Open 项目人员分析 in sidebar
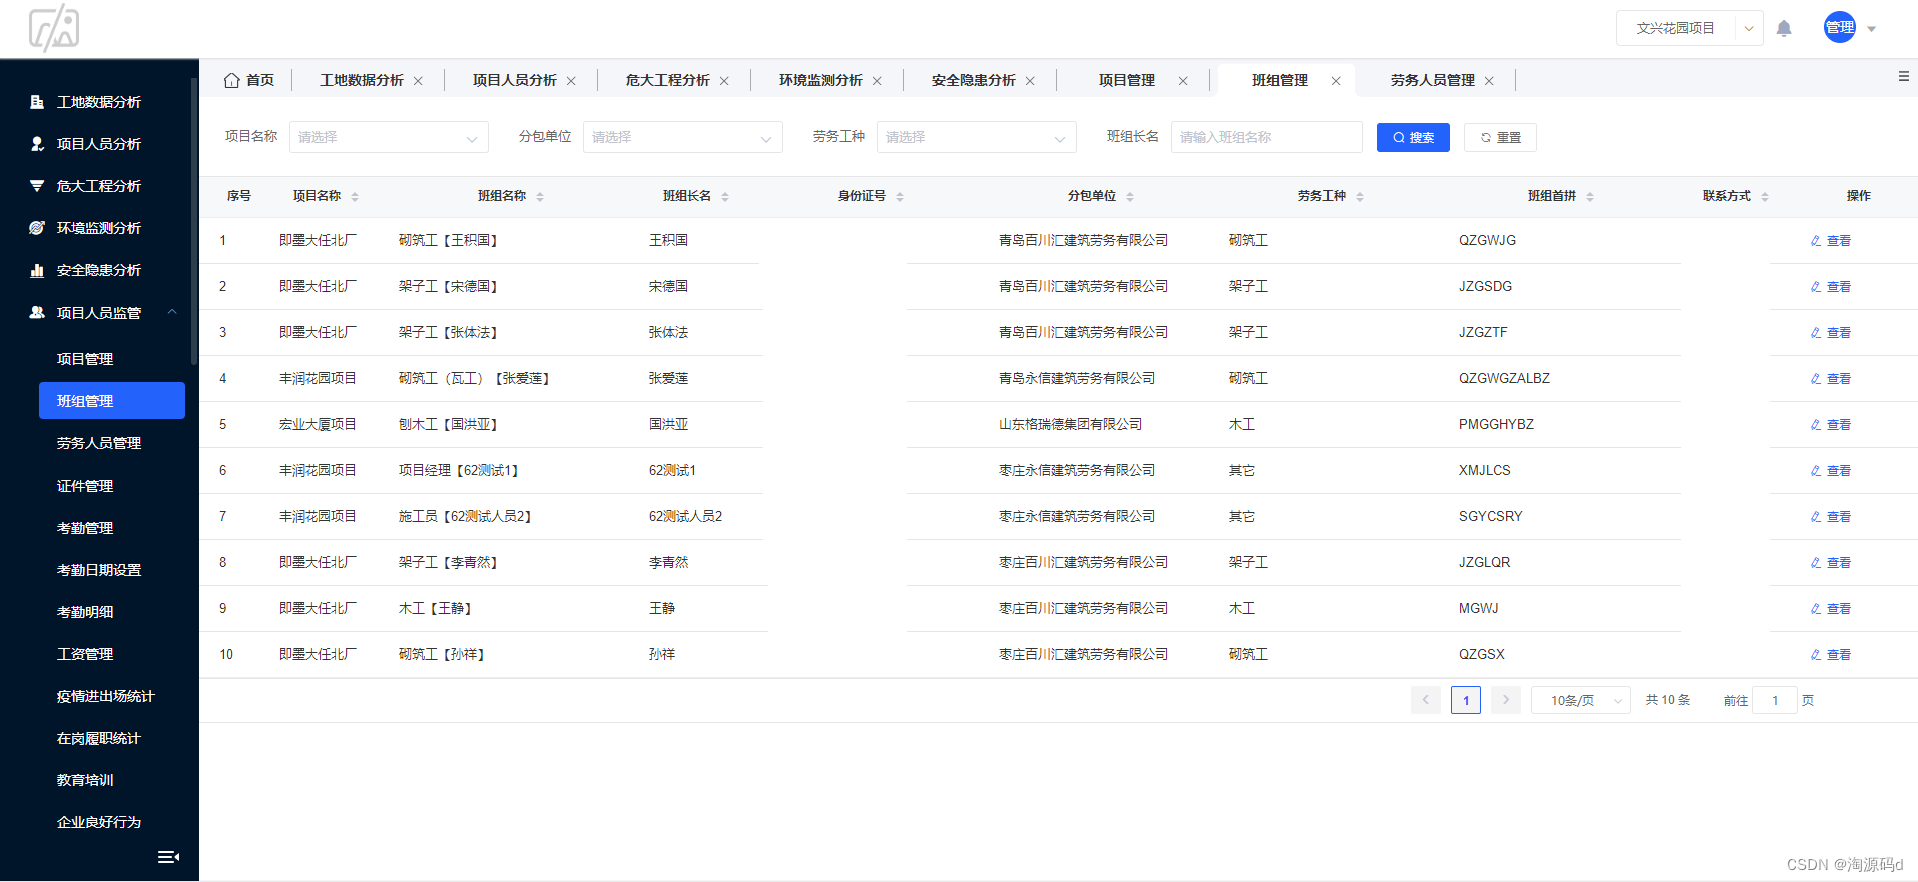Viewport: 1918px width, 882px height. (99, 144)
